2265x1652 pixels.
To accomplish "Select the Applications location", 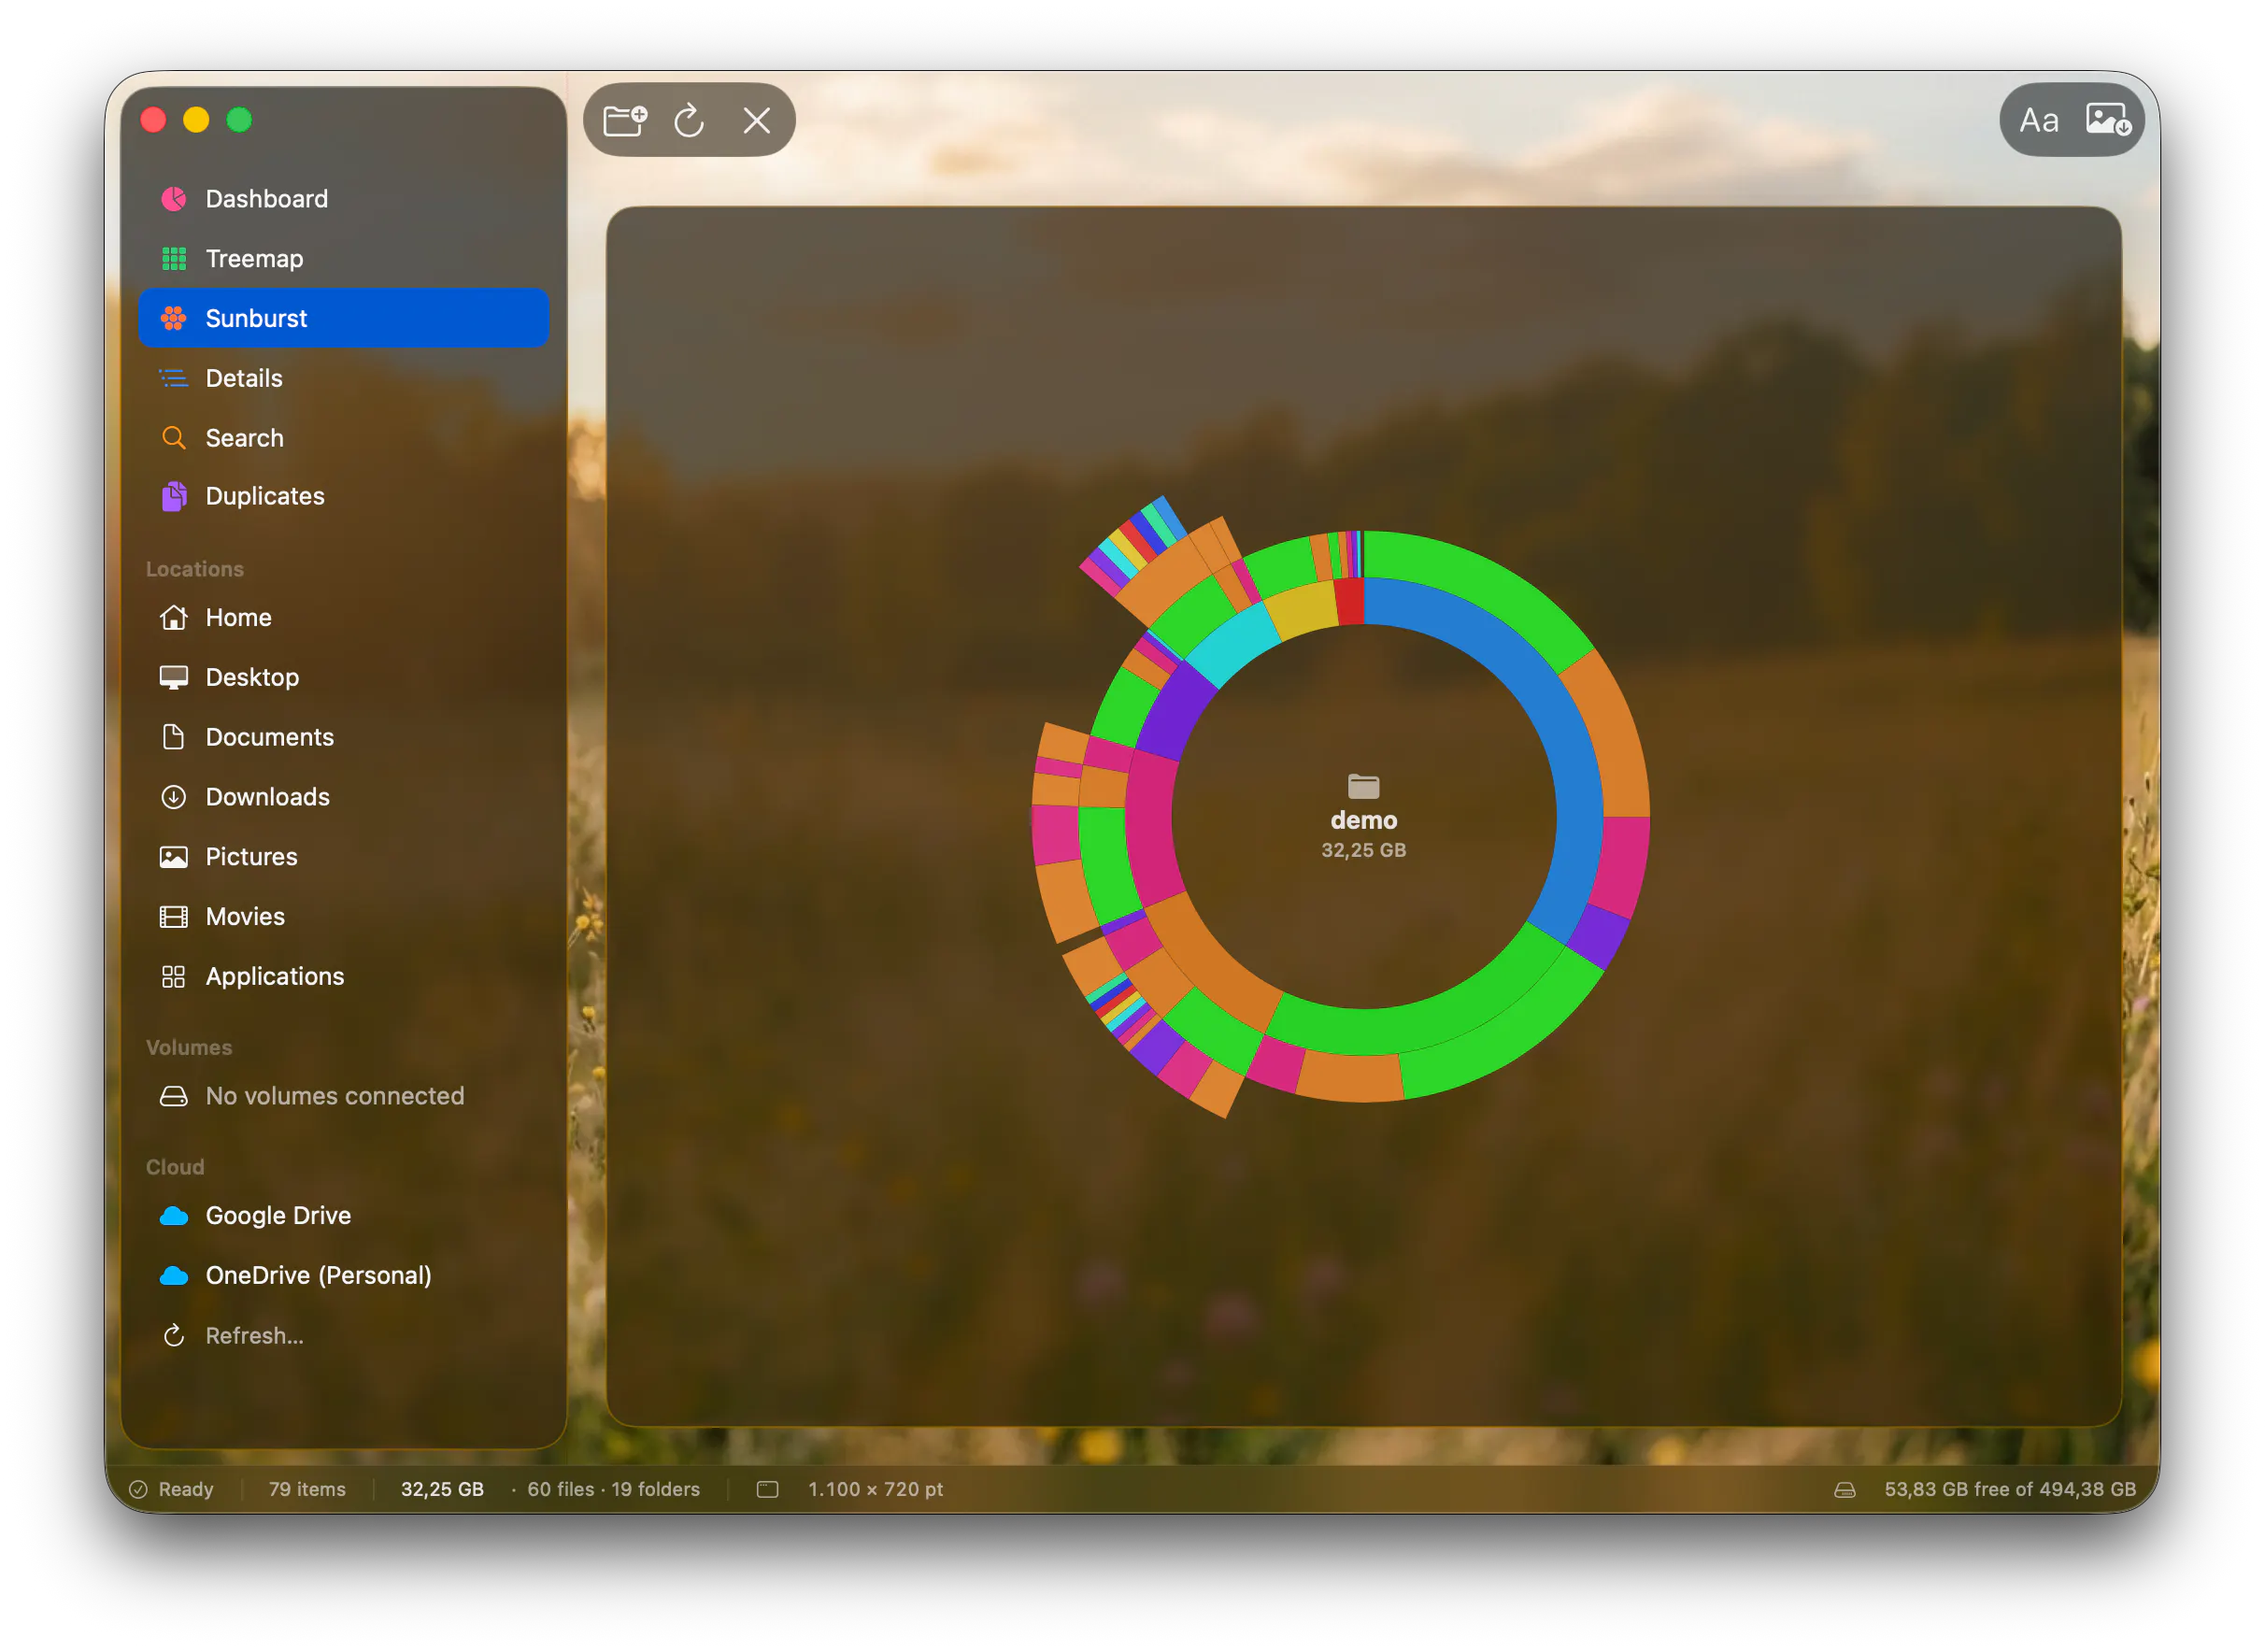I will pos(343,977).
